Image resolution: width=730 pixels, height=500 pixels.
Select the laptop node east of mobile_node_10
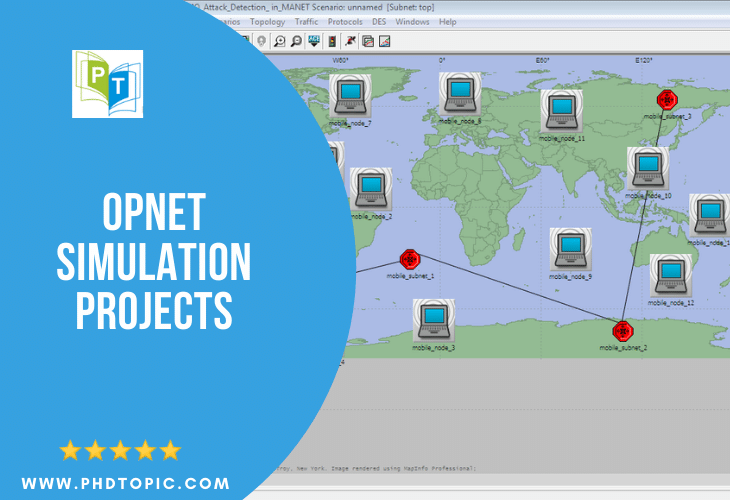pos(710,216)
